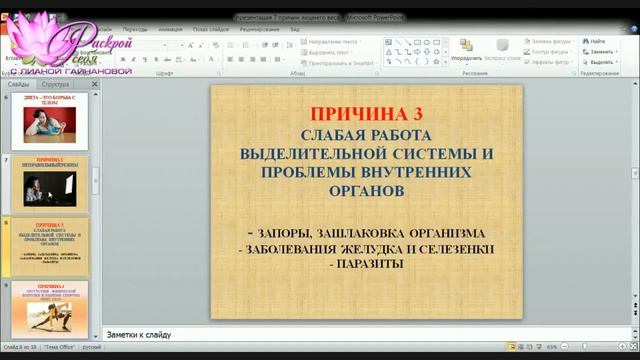Open Arrange dropdown

click(466, 51)
